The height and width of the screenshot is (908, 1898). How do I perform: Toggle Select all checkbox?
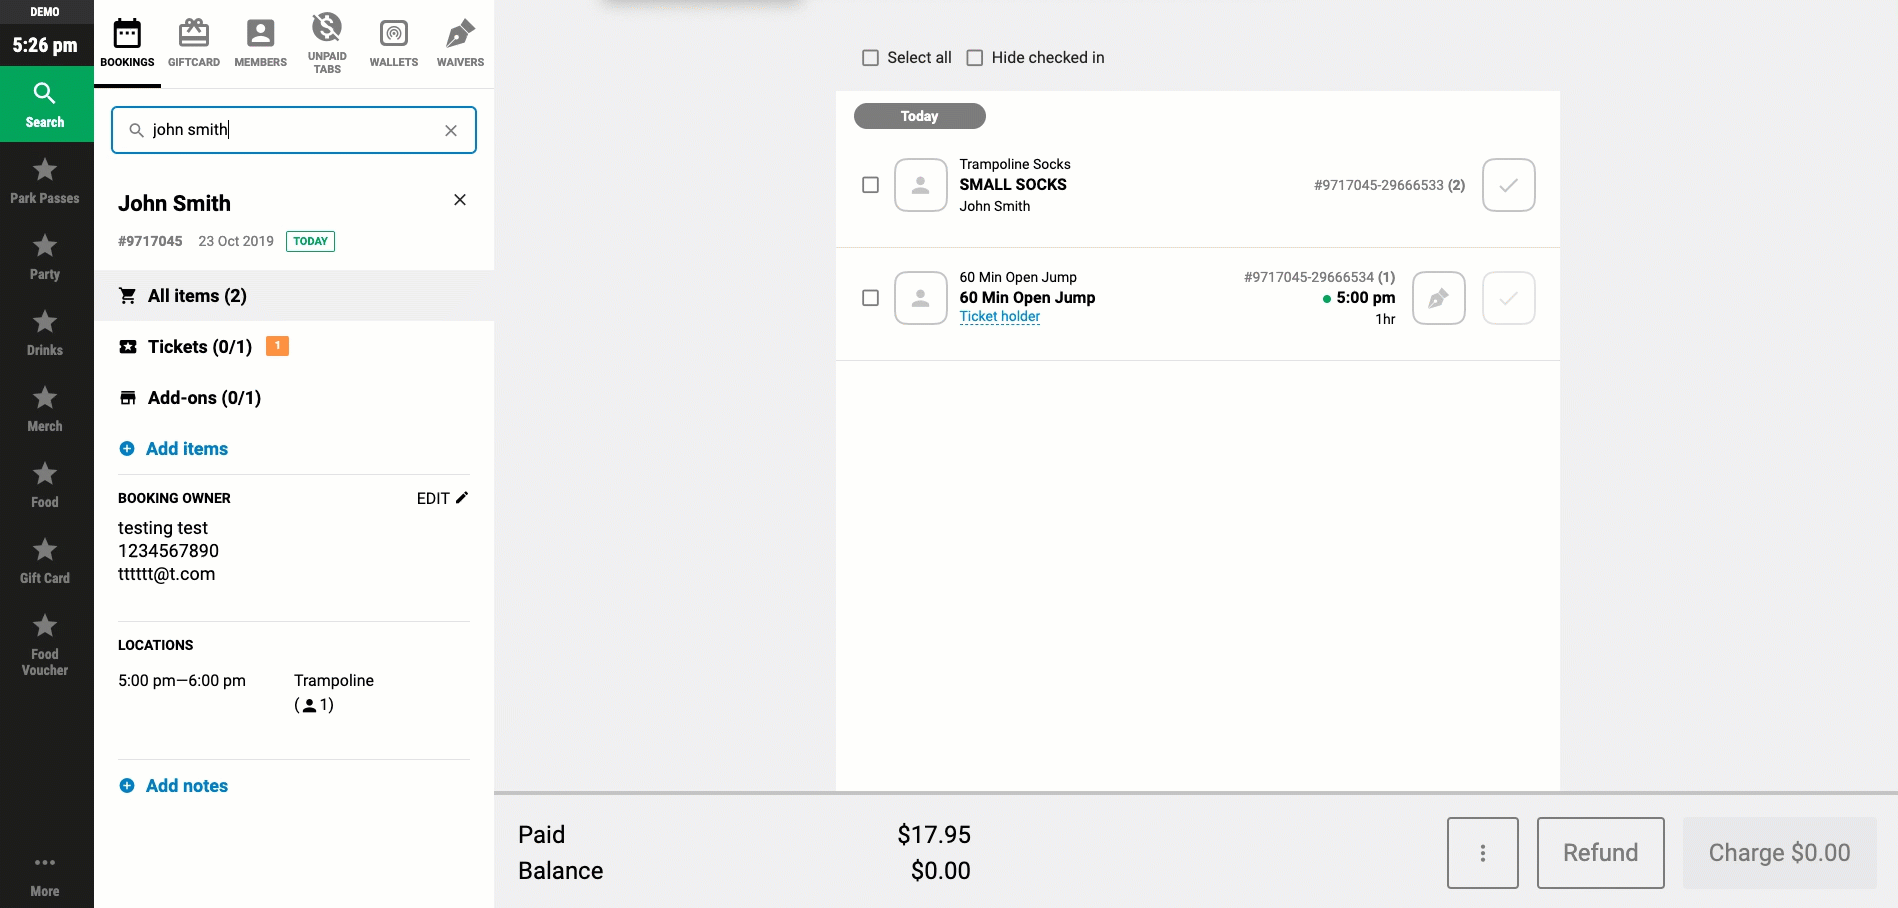point(871,58)
